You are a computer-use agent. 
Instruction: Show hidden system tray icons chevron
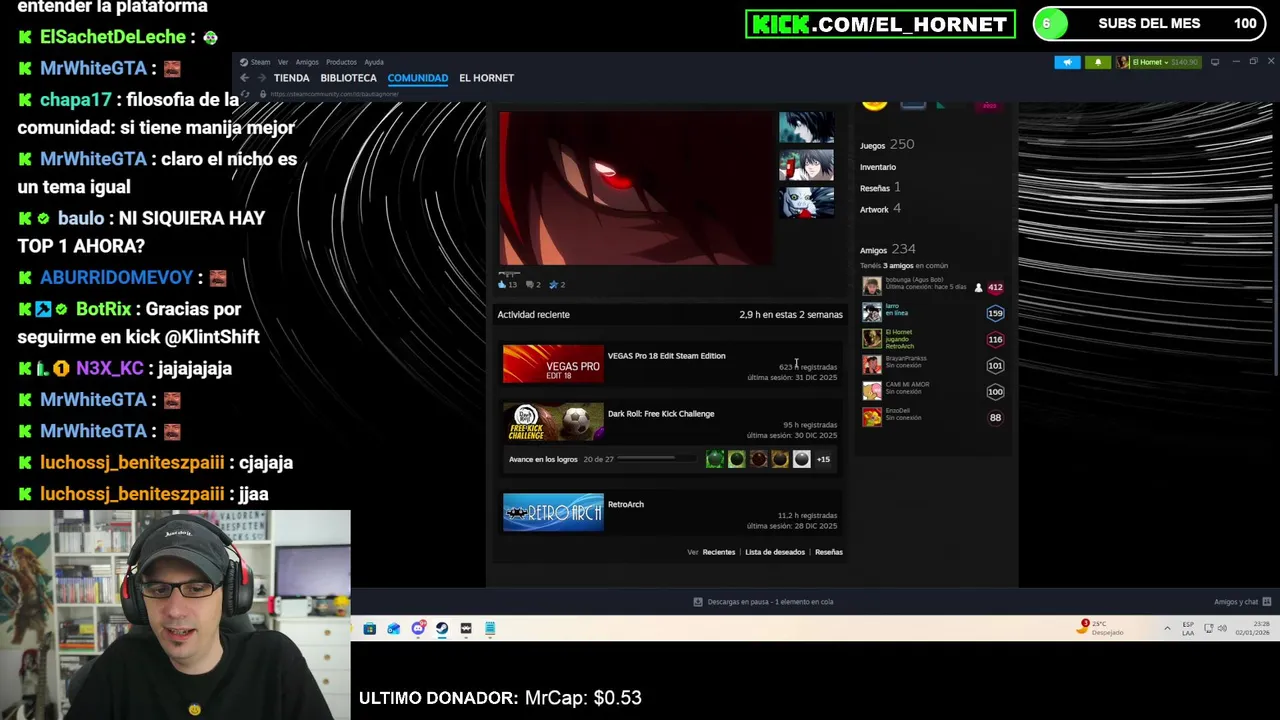(x=1167, y=628)
